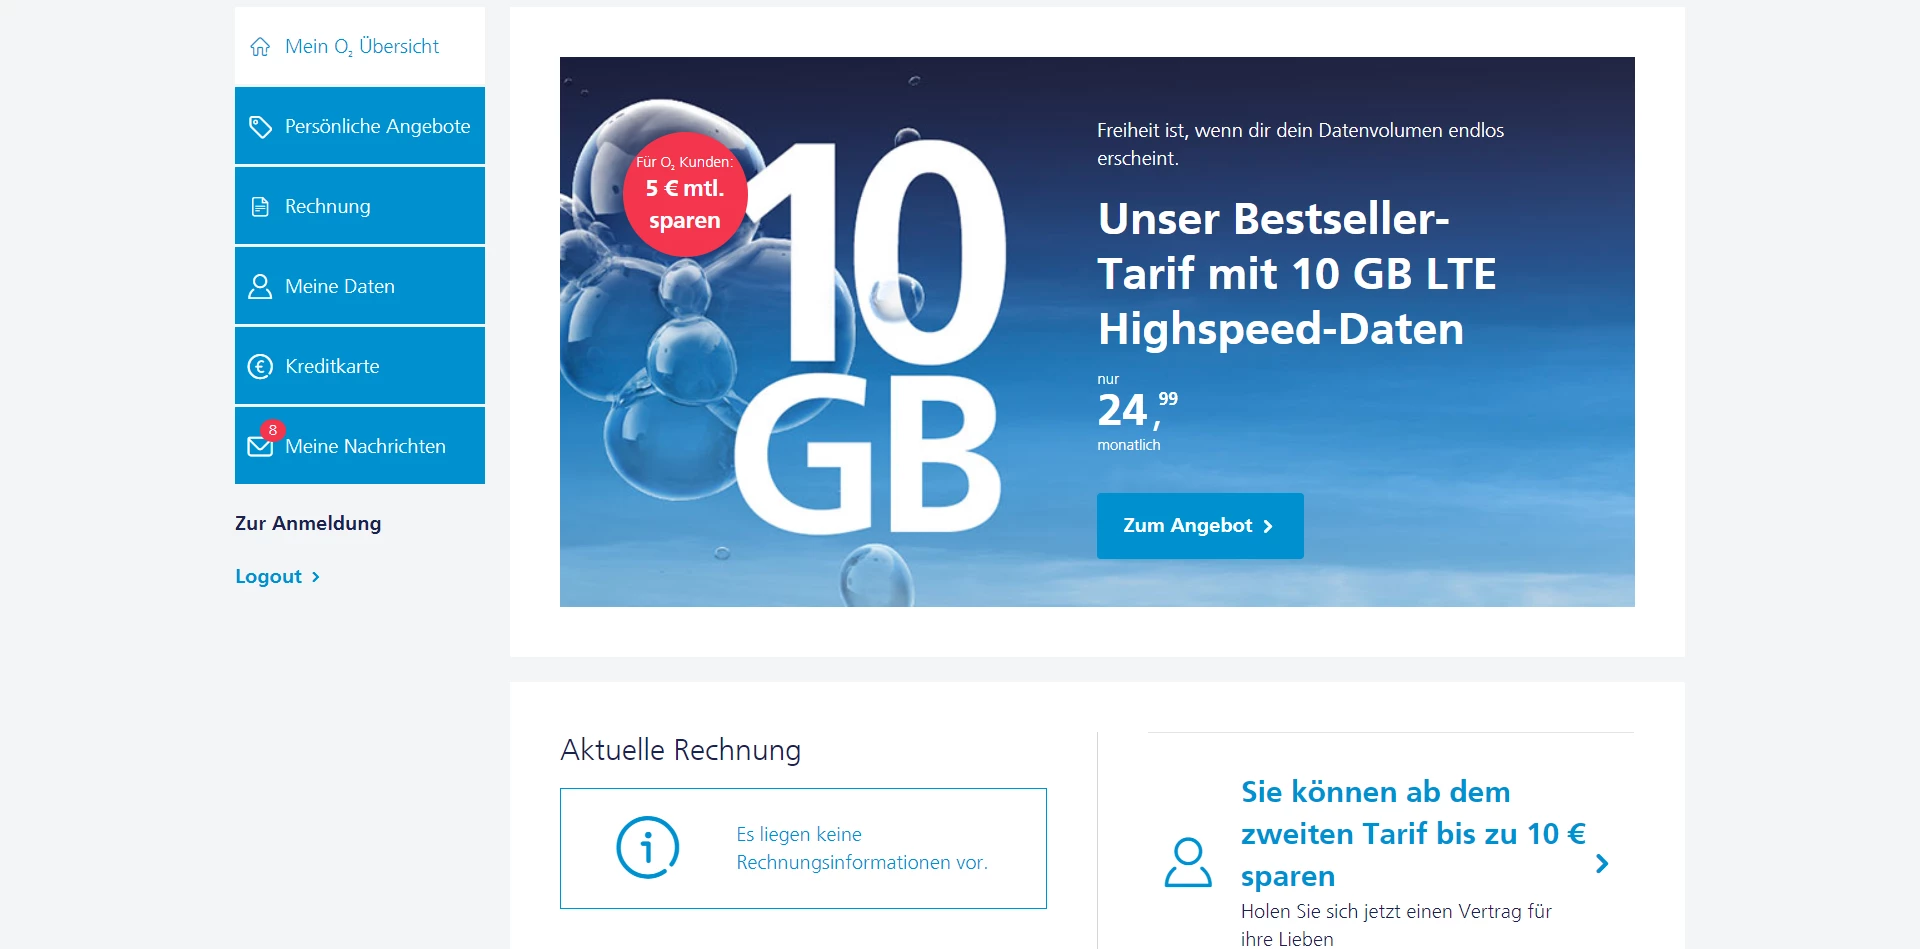Click the home icon beside Mein O2 Übersicht

coord(260,47)
